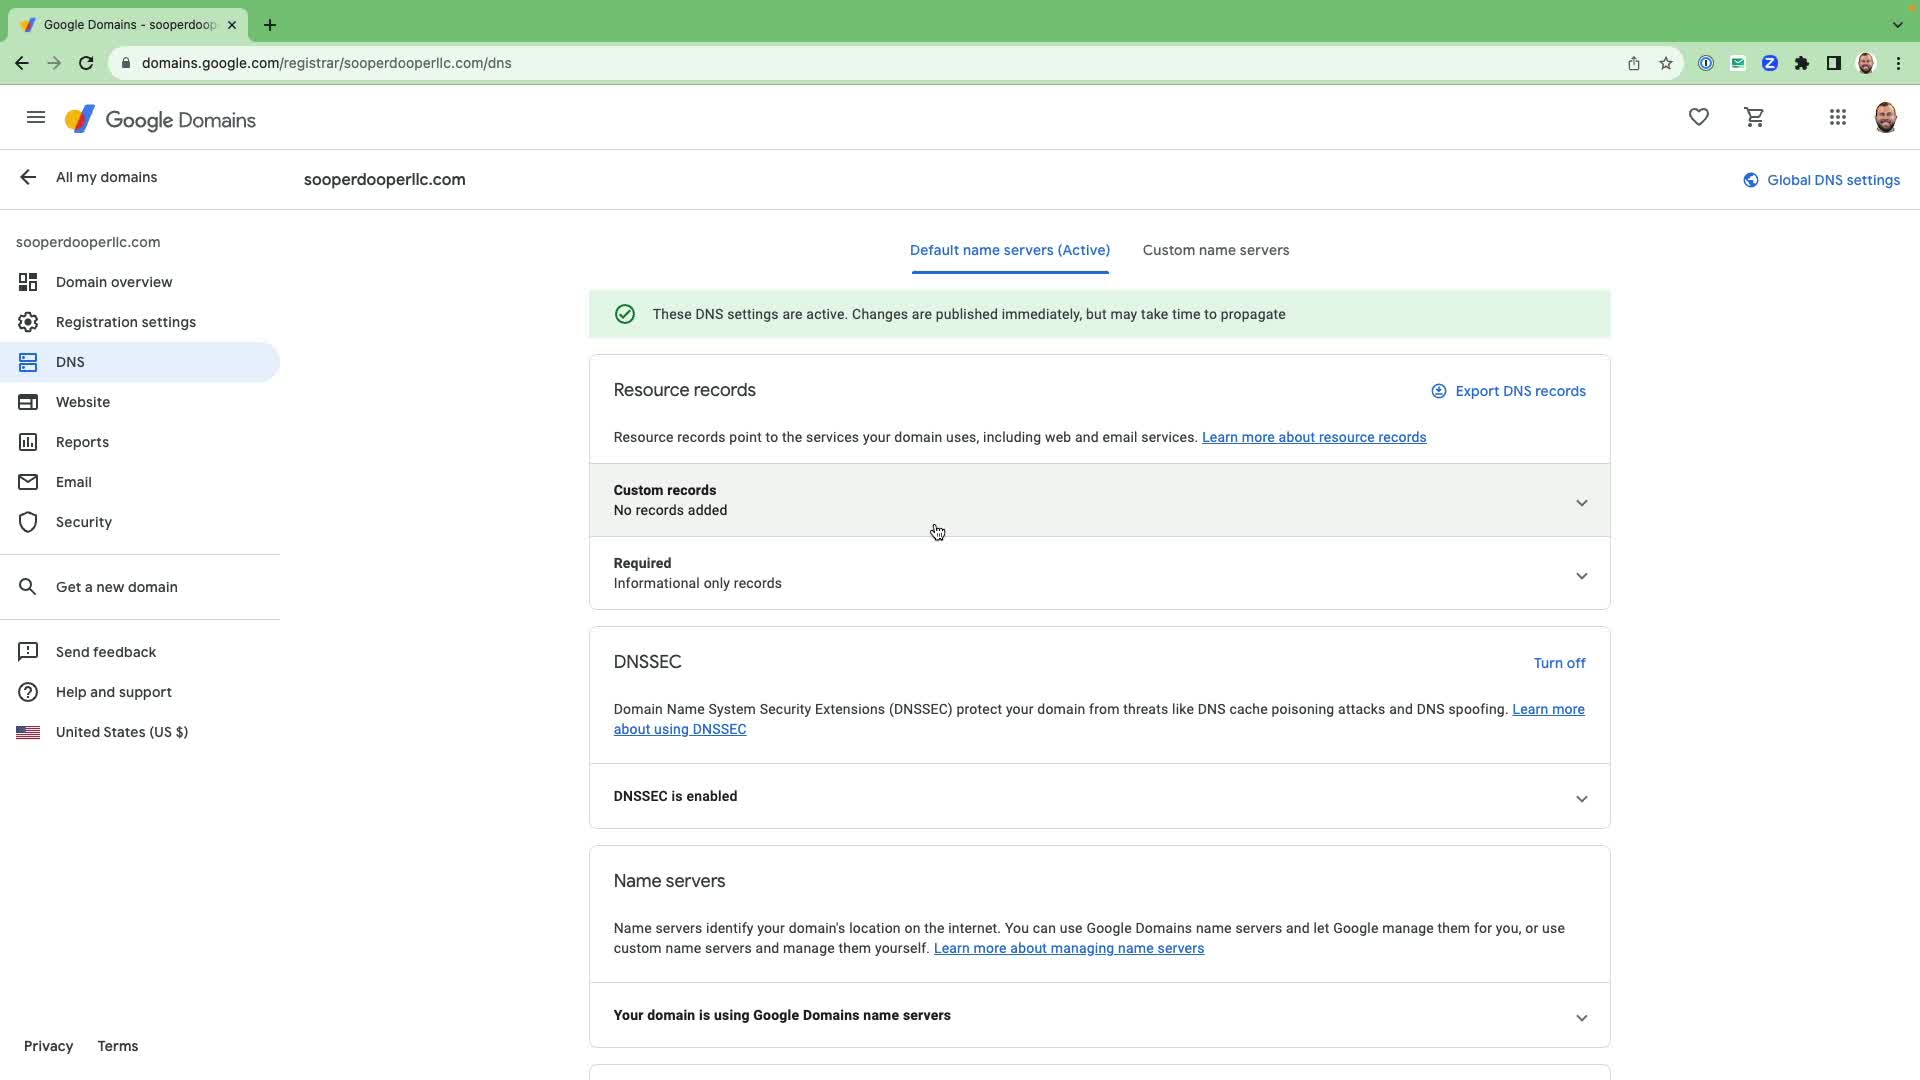
Task: Turn off DNSSEC
Action: click(x=1559, y=663)
